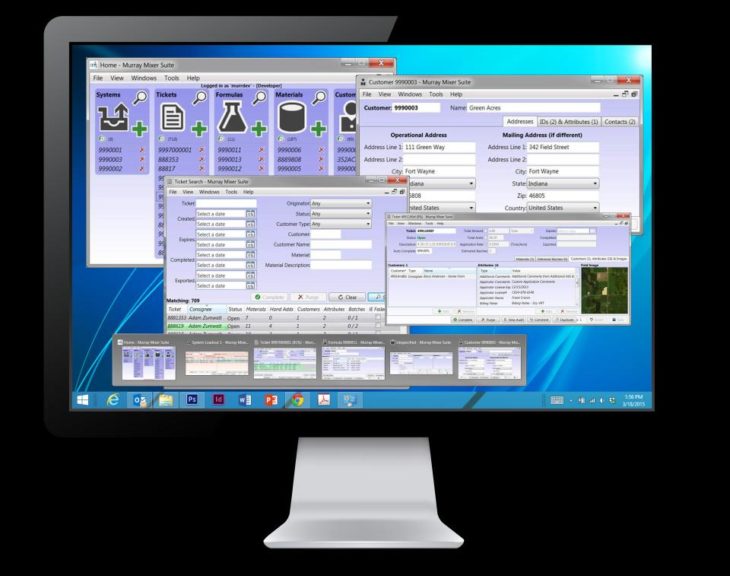
Task: Click the aerial Field Image photo
Action: [x=604, y=290]
